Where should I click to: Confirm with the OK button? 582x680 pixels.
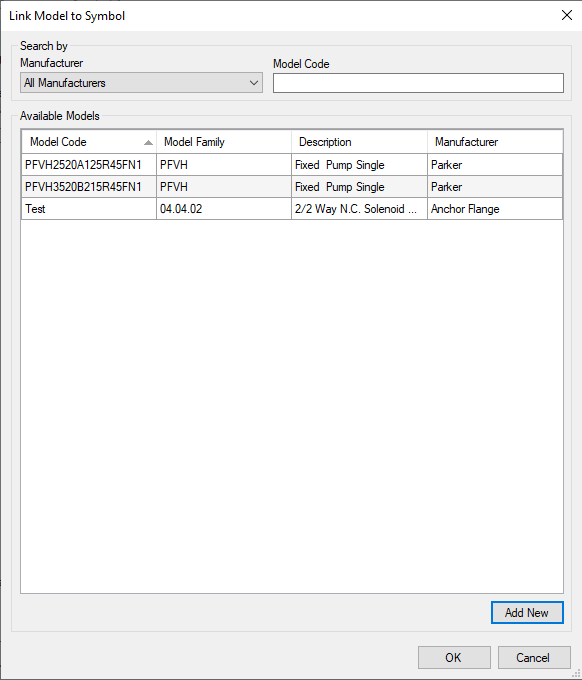pos(454,657)
